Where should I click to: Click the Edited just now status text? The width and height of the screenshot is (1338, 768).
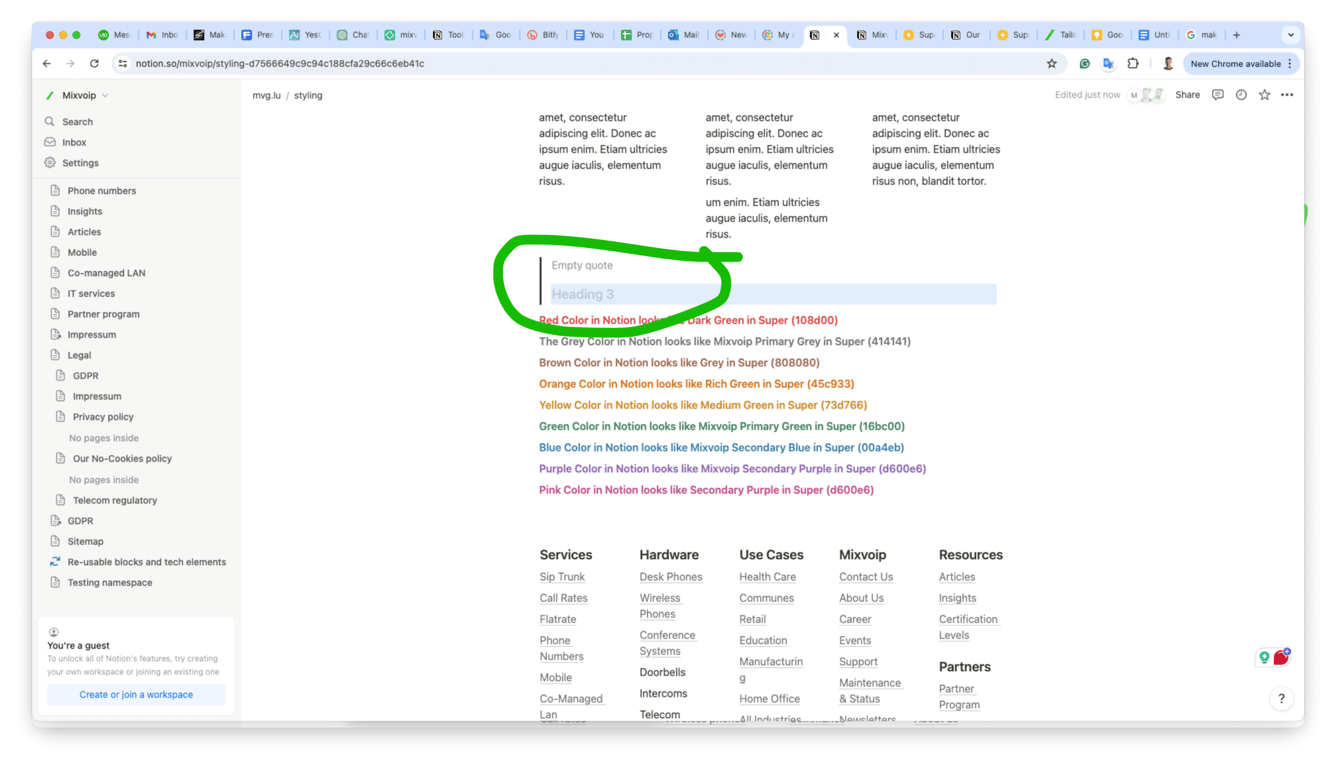1087,95
